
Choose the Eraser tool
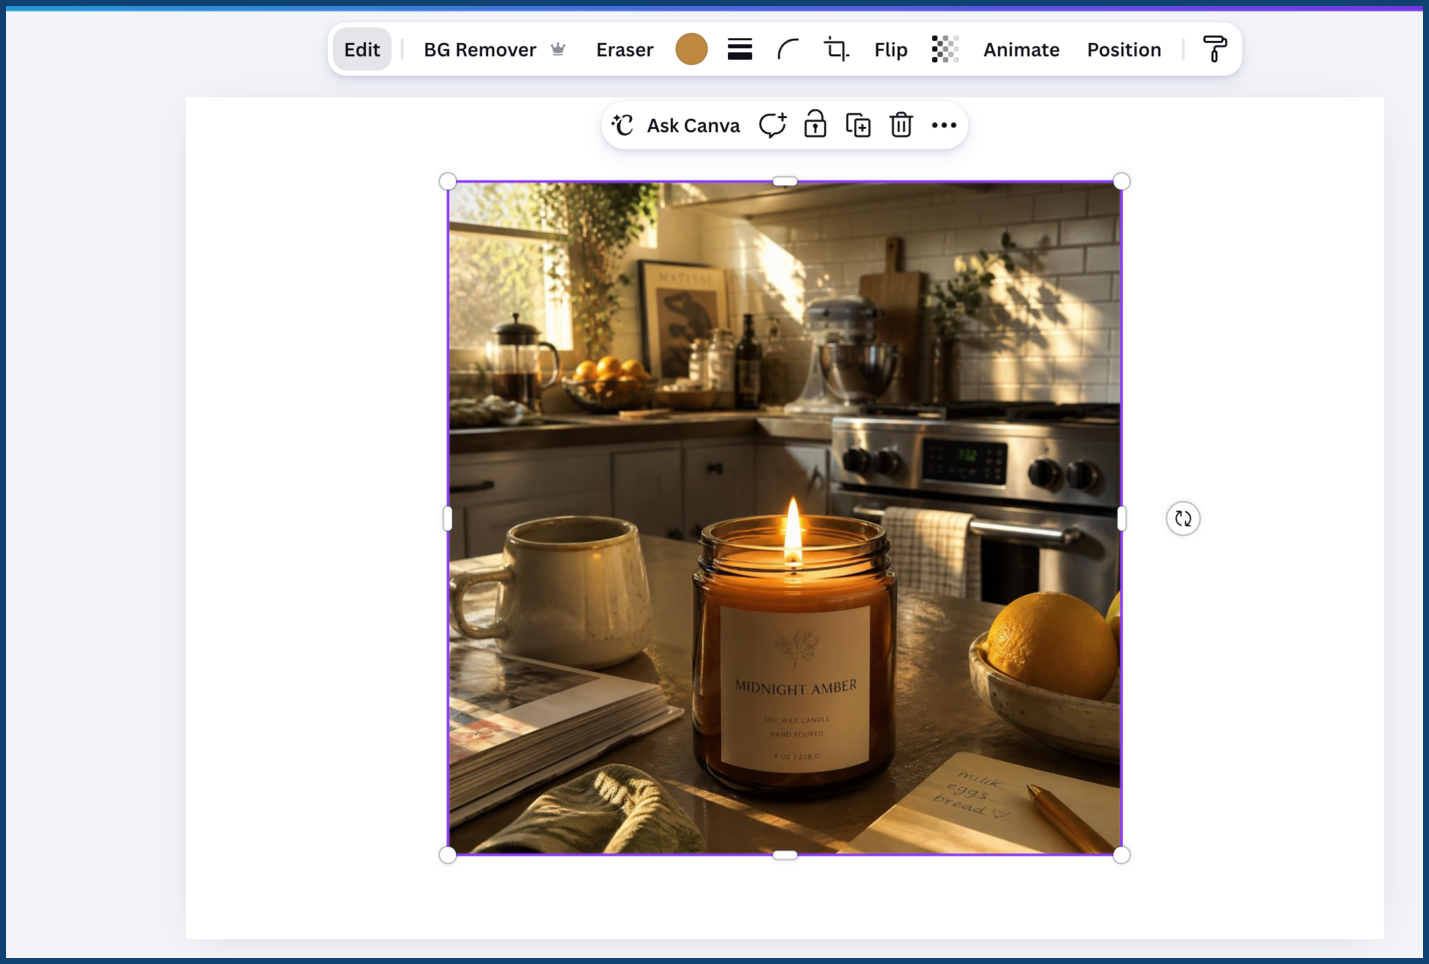[625, 49]
